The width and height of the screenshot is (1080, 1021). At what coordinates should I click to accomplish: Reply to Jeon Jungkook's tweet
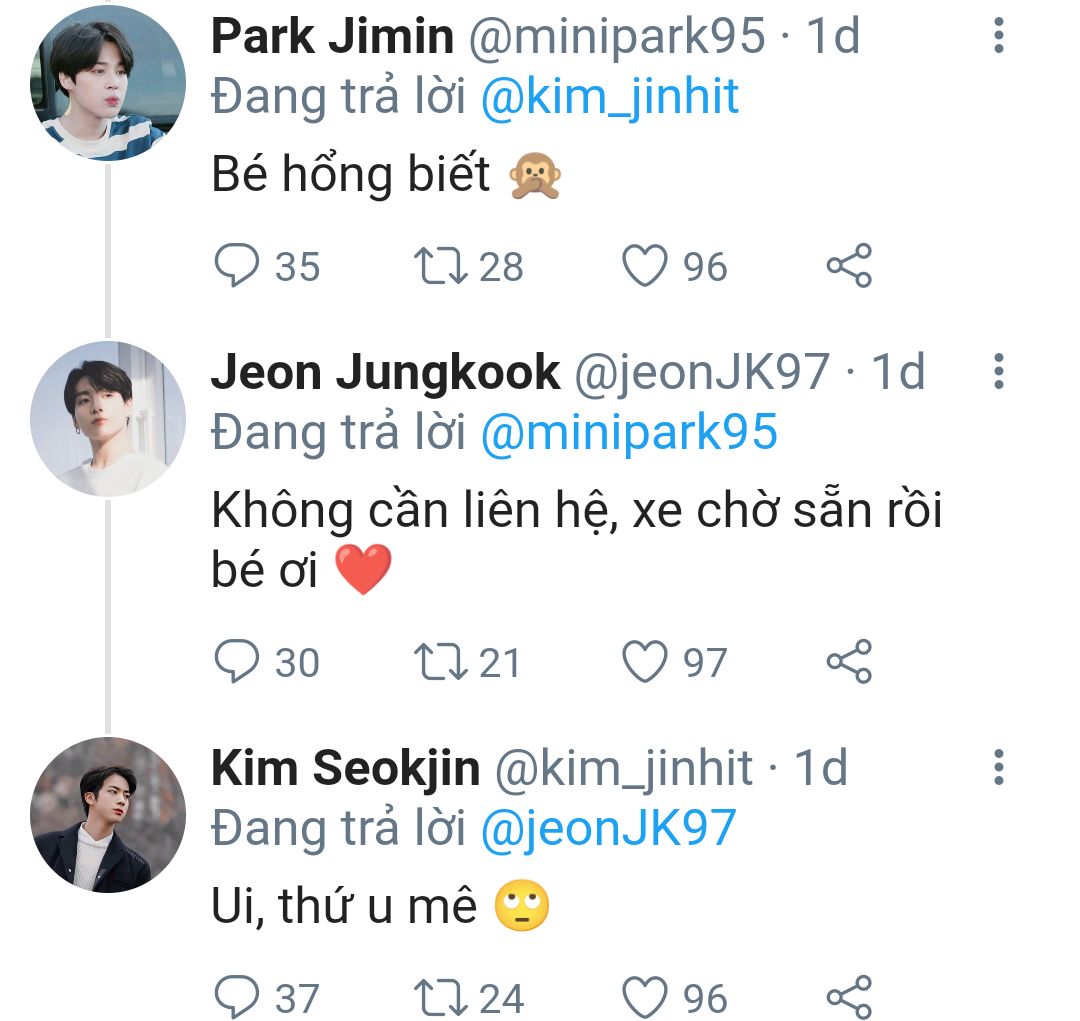pyautogui.click(x=239, y=662)
